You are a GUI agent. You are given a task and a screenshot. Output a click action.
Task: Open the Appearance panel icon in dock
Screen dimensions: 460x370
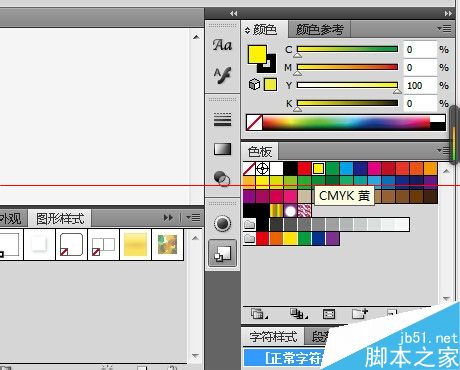(x=222, y=223)
